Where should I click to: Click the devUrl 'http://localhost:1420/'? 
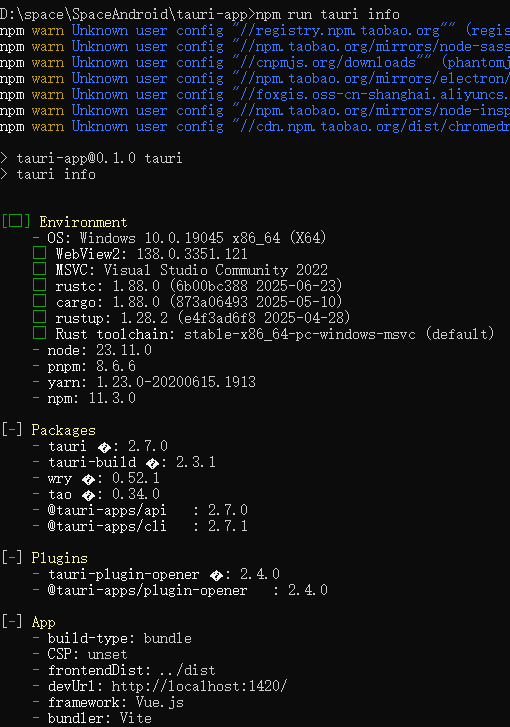coord(199,686)
